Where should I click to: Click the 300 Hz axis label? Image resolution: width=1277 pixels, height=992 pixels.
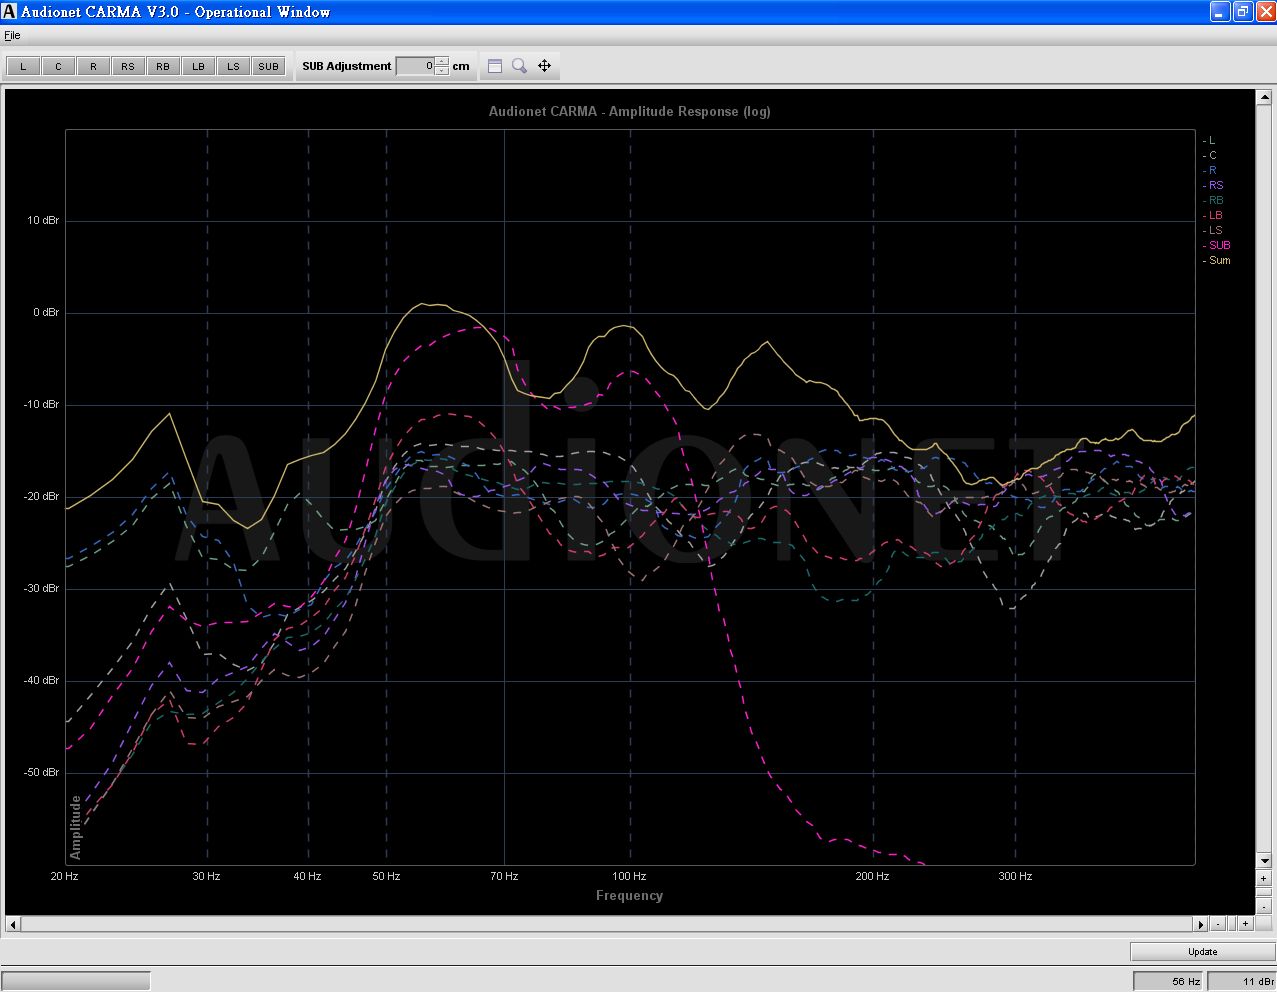click(x=1015, y=877)
